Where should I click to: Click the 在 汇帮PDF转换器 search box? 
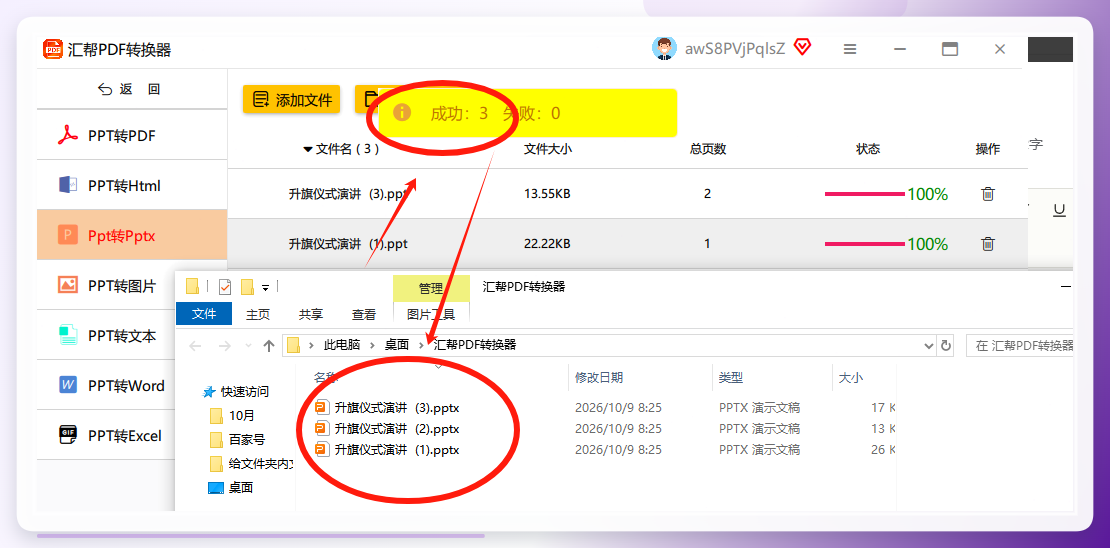point(1019,346)
